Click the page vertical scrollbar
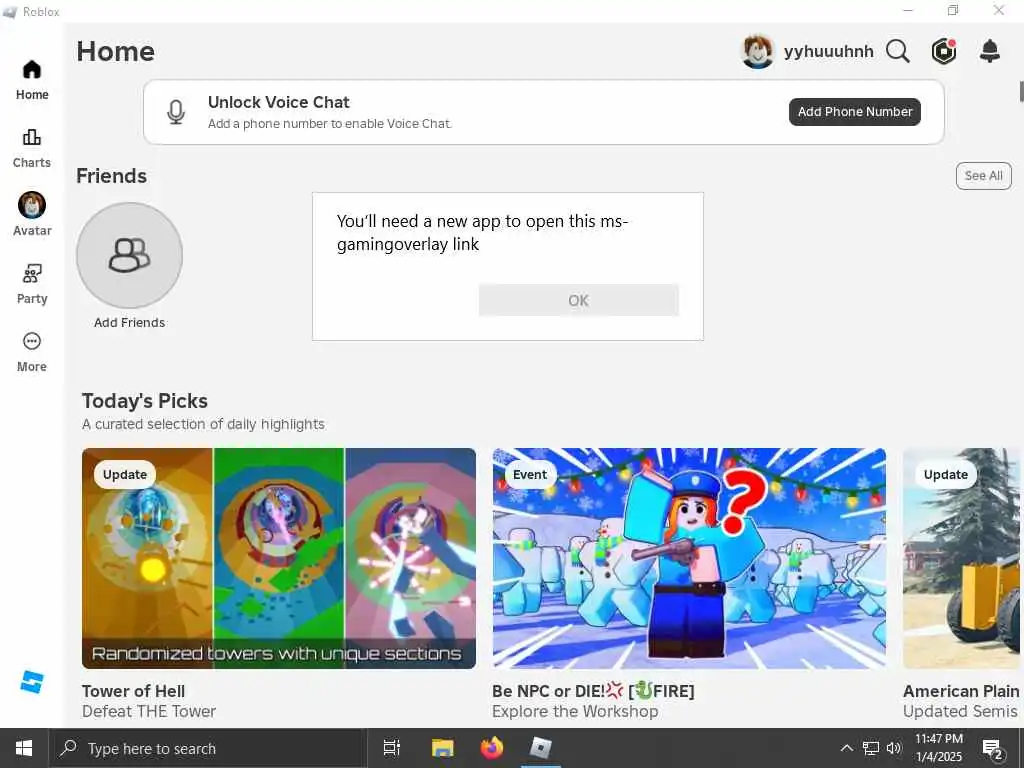Screen dimensions: 1024x768 point(1021,91)
